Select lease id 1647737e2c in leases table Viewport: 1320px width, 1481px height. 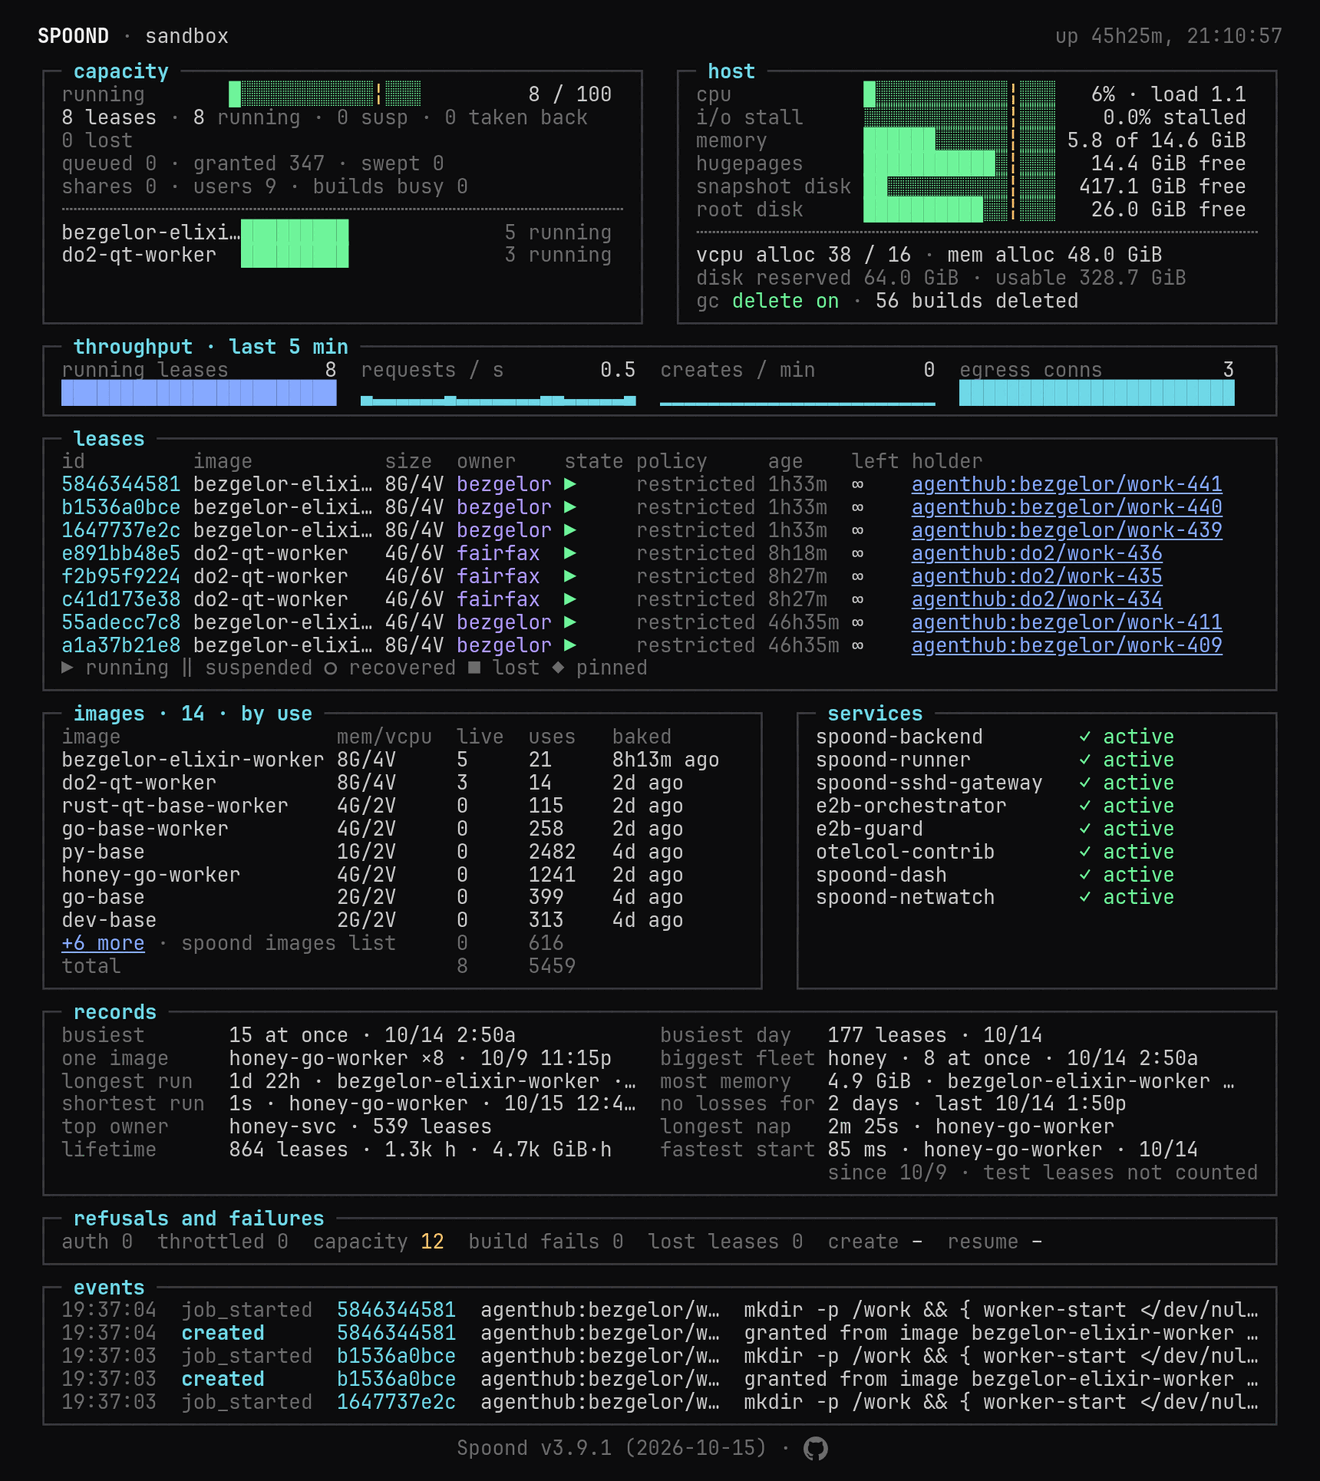click(121, 531)
